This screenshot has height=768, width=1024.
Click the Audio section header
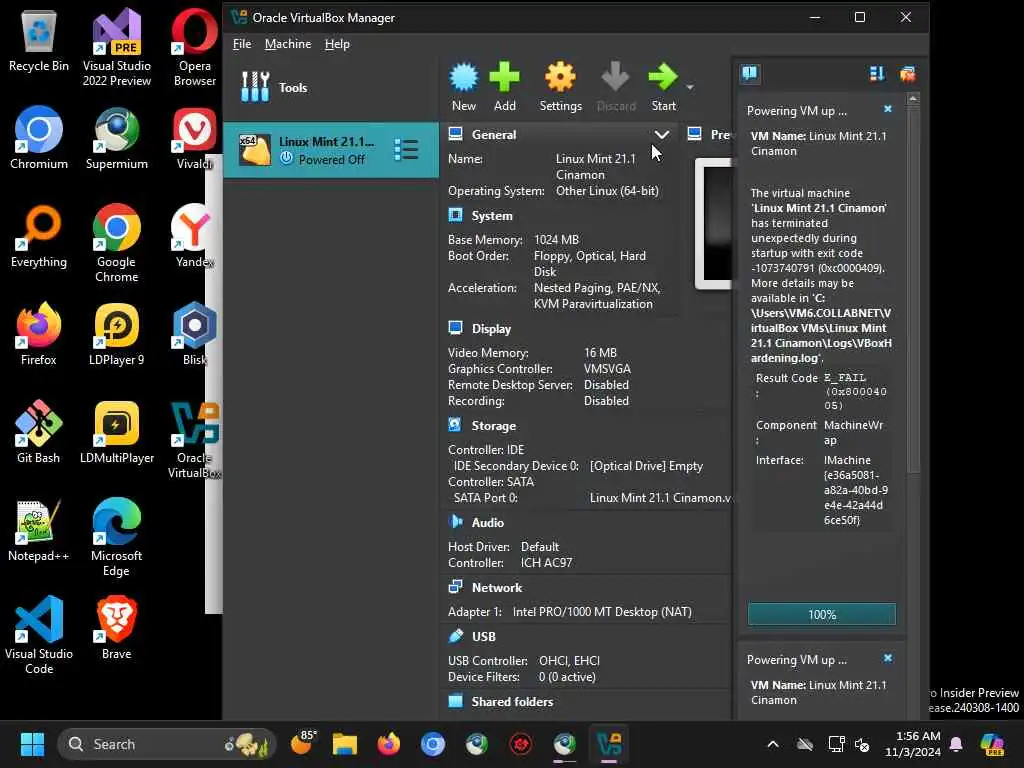[x=487, y=522]
